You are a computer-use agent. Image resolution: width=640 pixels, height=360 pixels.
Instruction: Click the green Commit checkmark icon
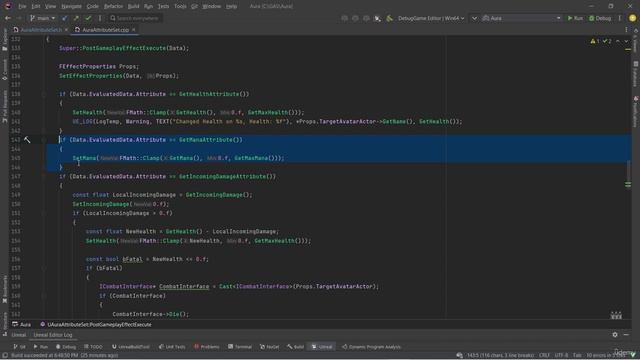[88, 18]
